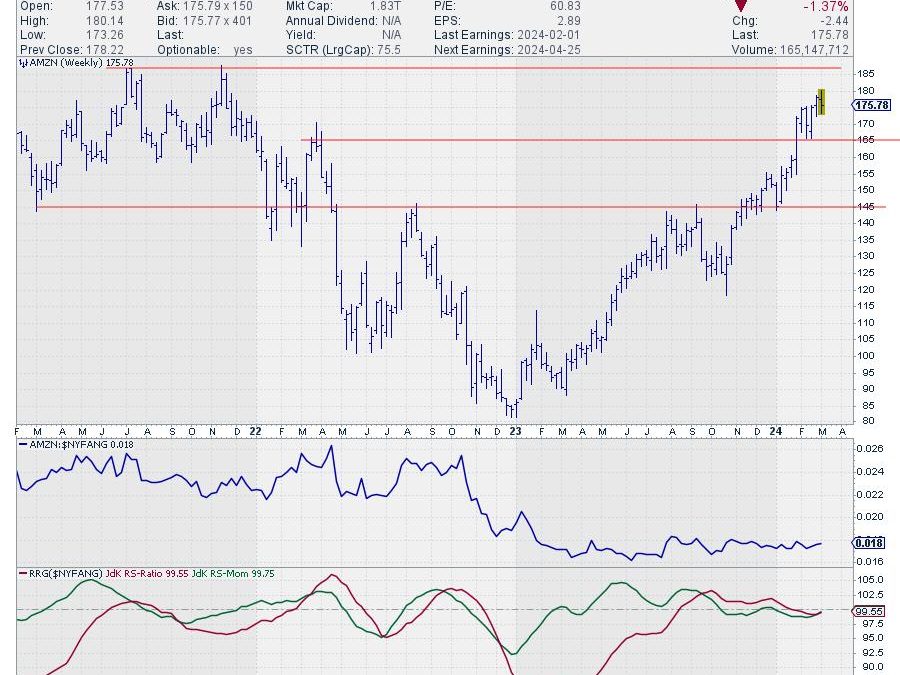Click the 80 price axis label

(x=868, y=421)
